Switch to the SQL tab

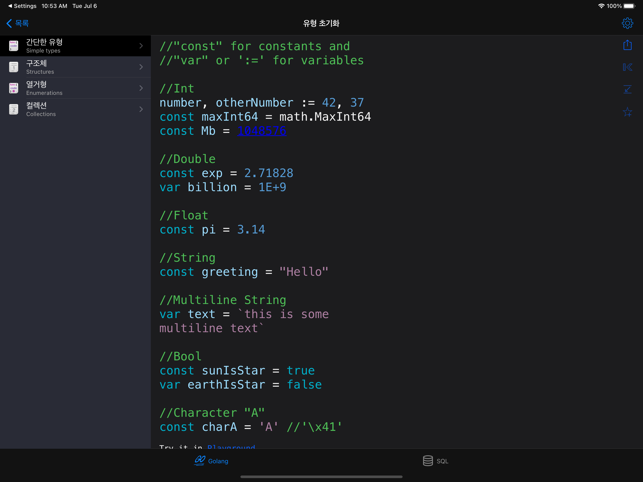(436, 461)
